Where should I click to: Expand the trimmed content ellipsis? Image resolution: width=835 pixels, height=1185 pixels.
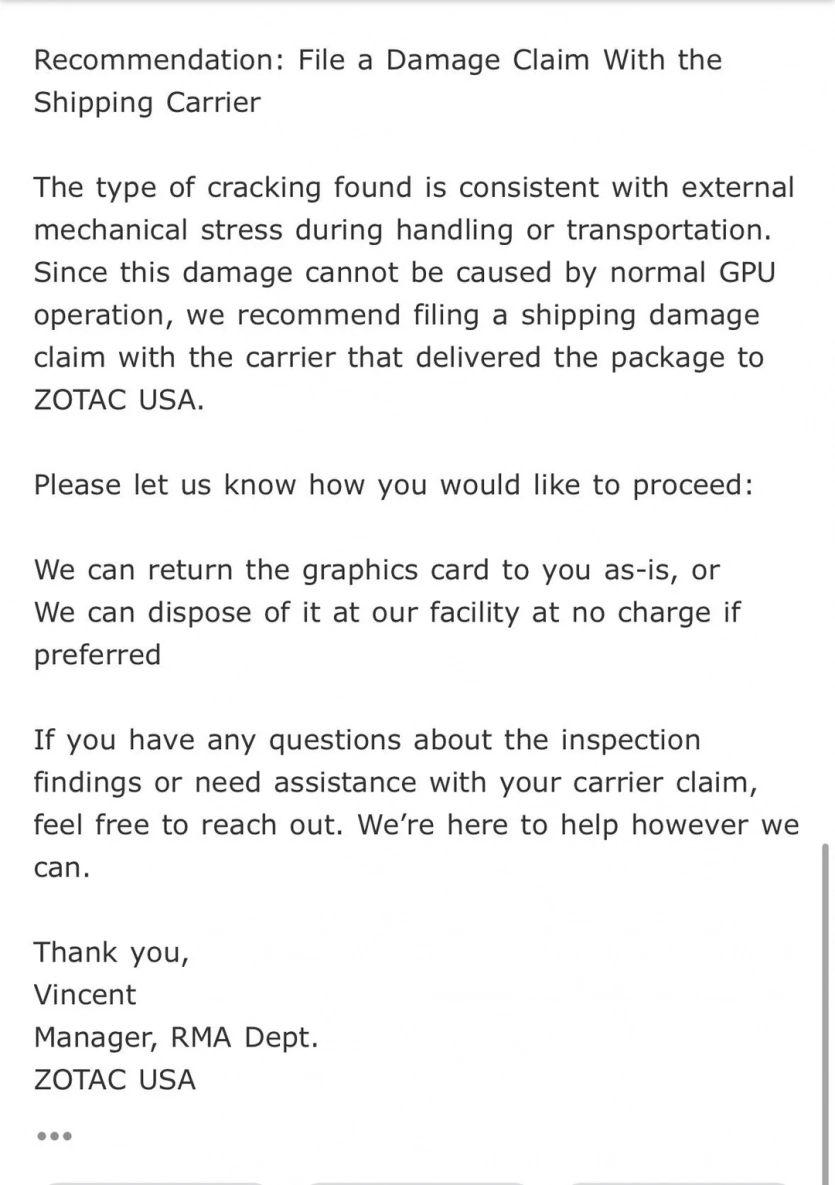[x=53, y=1137]
